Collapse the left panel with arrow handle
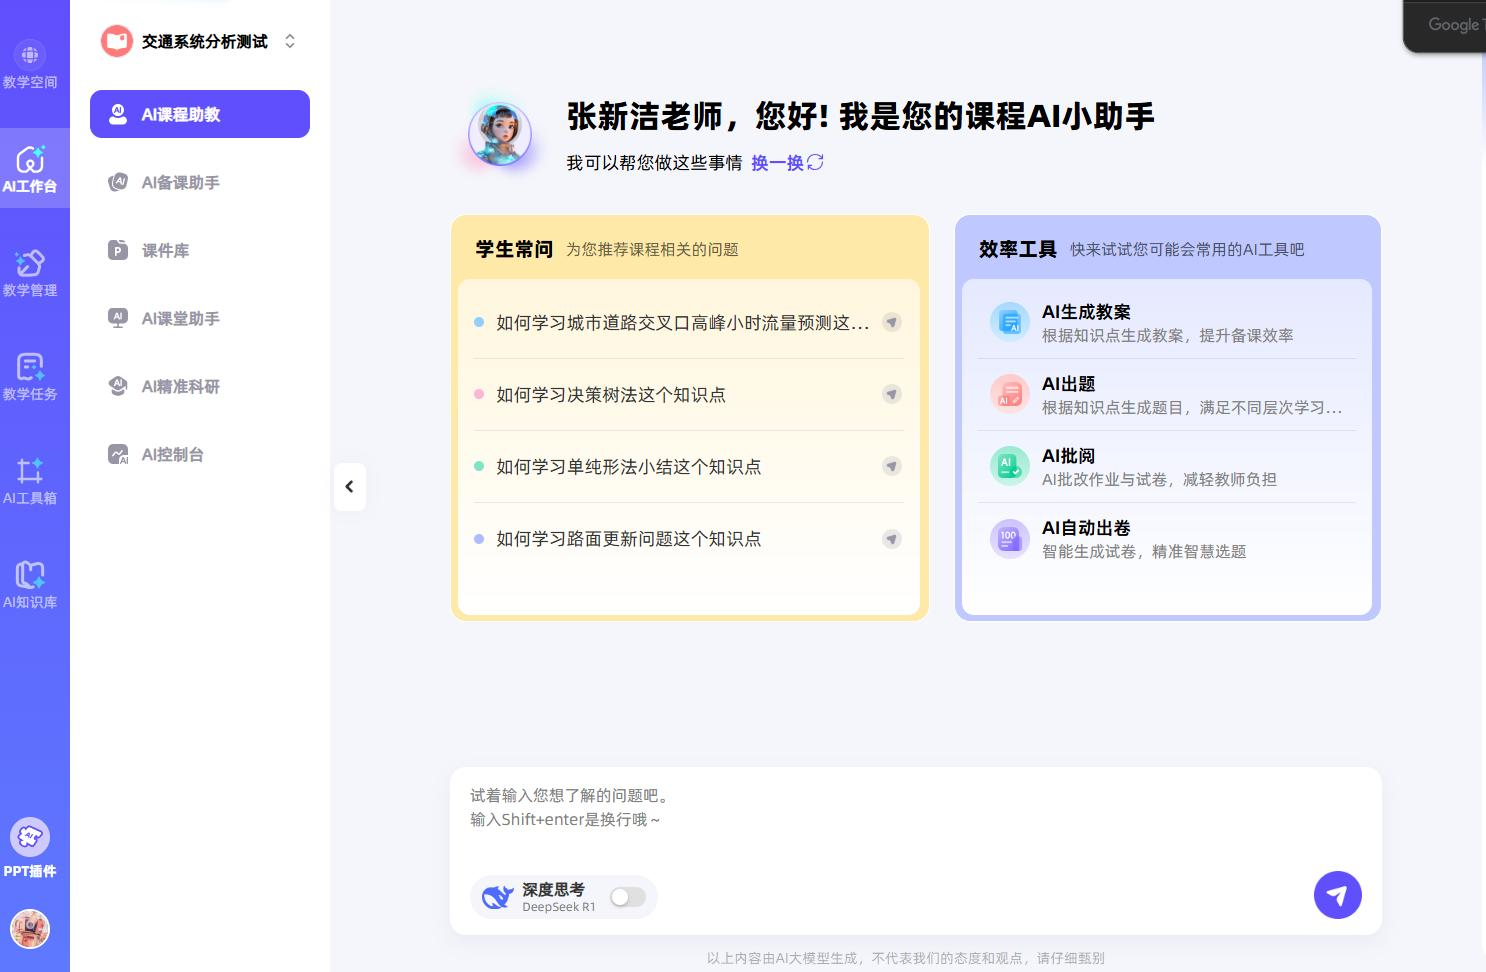The image size is (1486, 972). [x=349, y=487]
